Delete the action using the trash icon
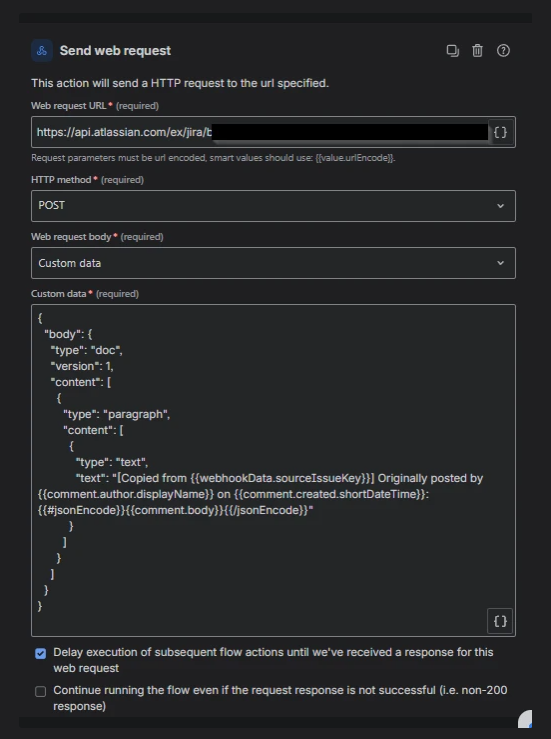This screenshot has width=551, height=739. [477, 50]
